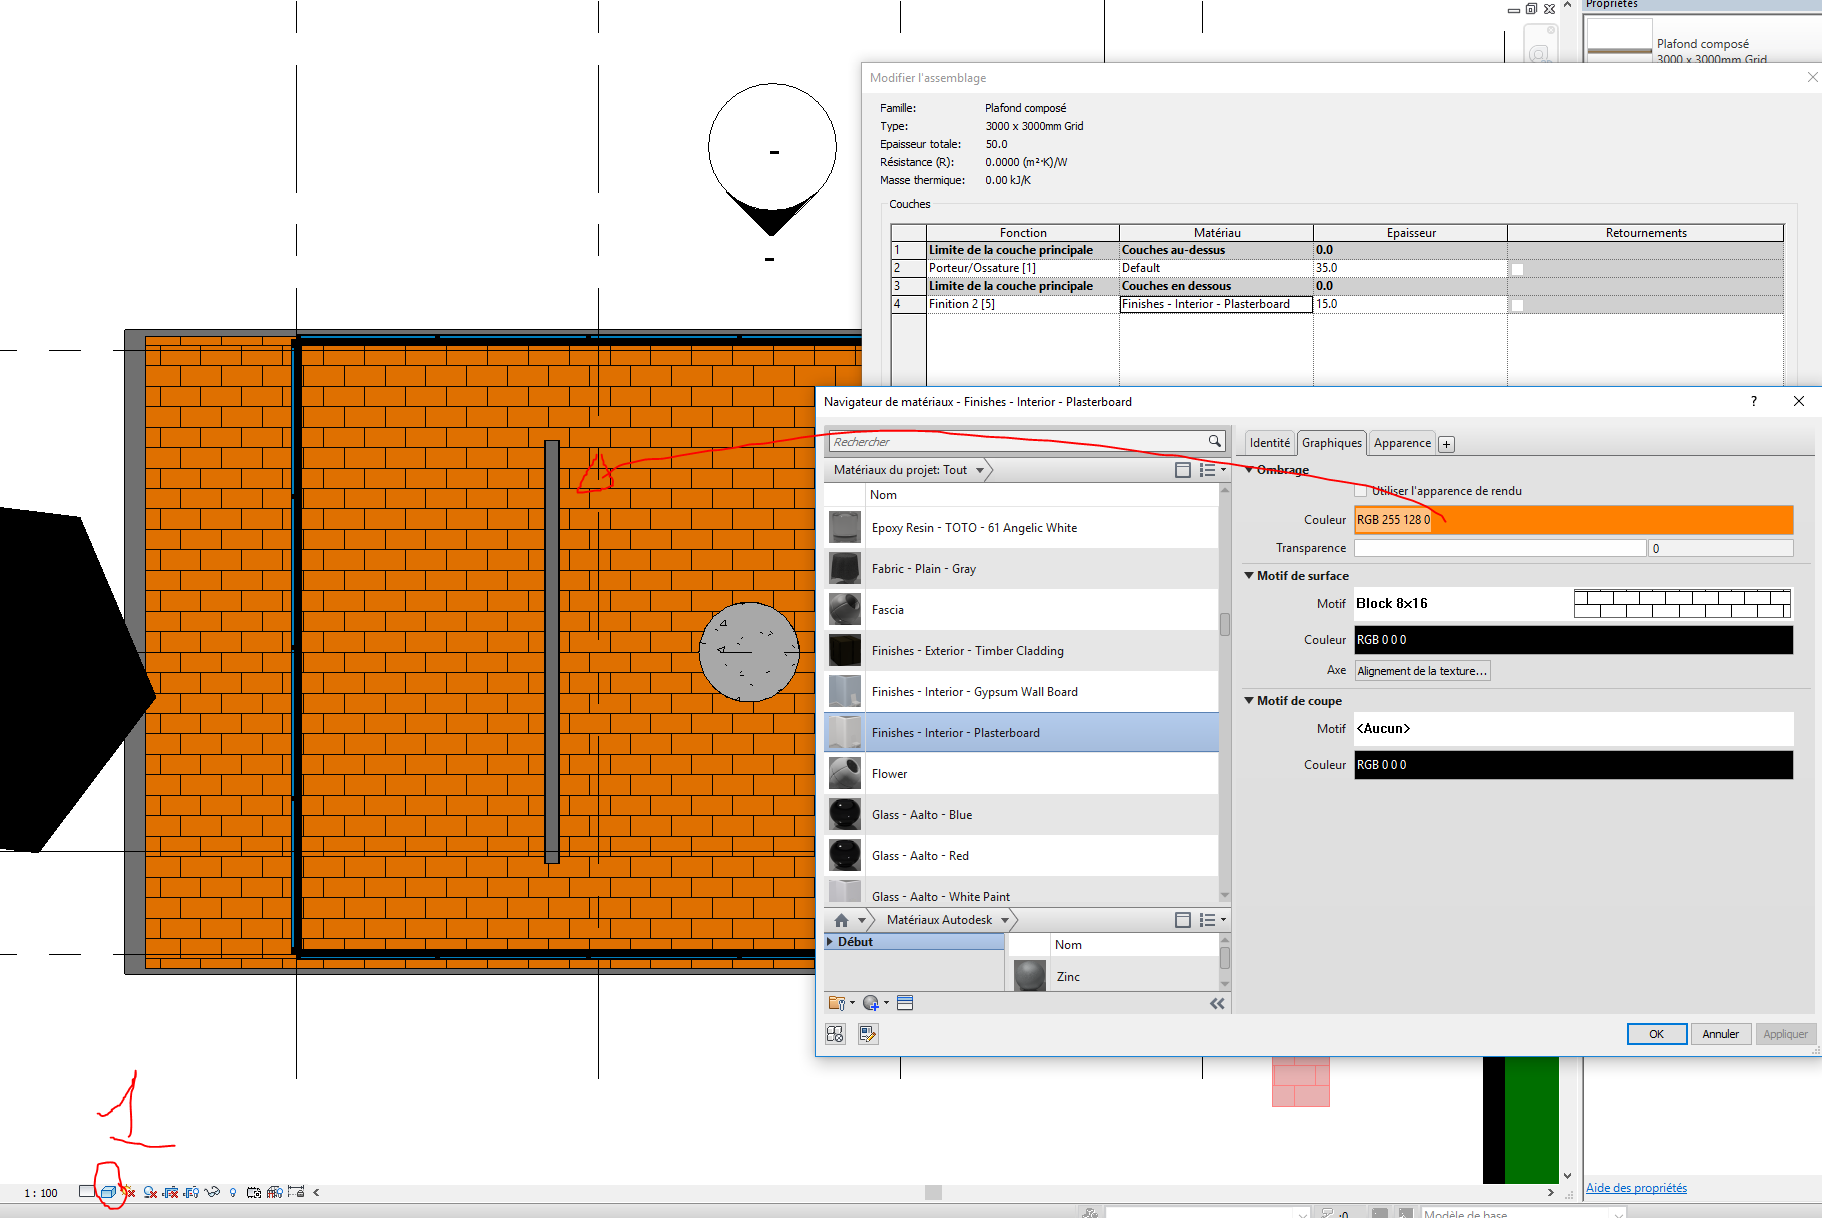This screenshot has height=1218, width=1822.
Task: Open the cut pattern color swatch
Action: (x=1573, y=765)
